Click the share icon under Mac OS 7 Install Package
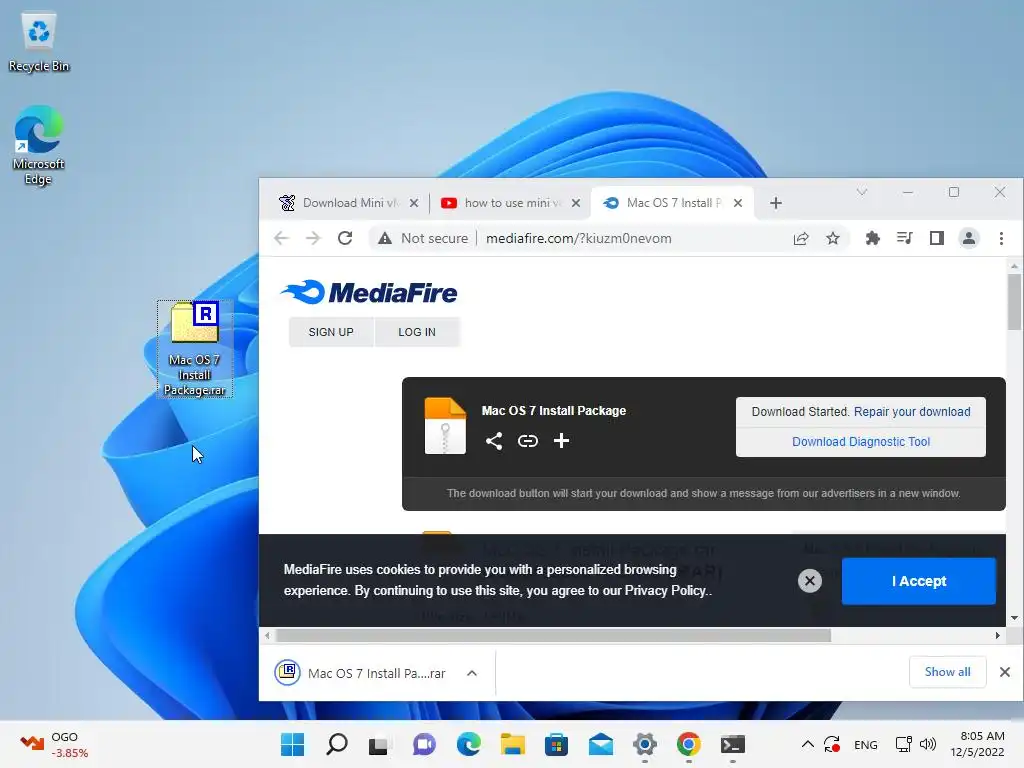This screenshot has height=768, width=1024. [494, 441]
